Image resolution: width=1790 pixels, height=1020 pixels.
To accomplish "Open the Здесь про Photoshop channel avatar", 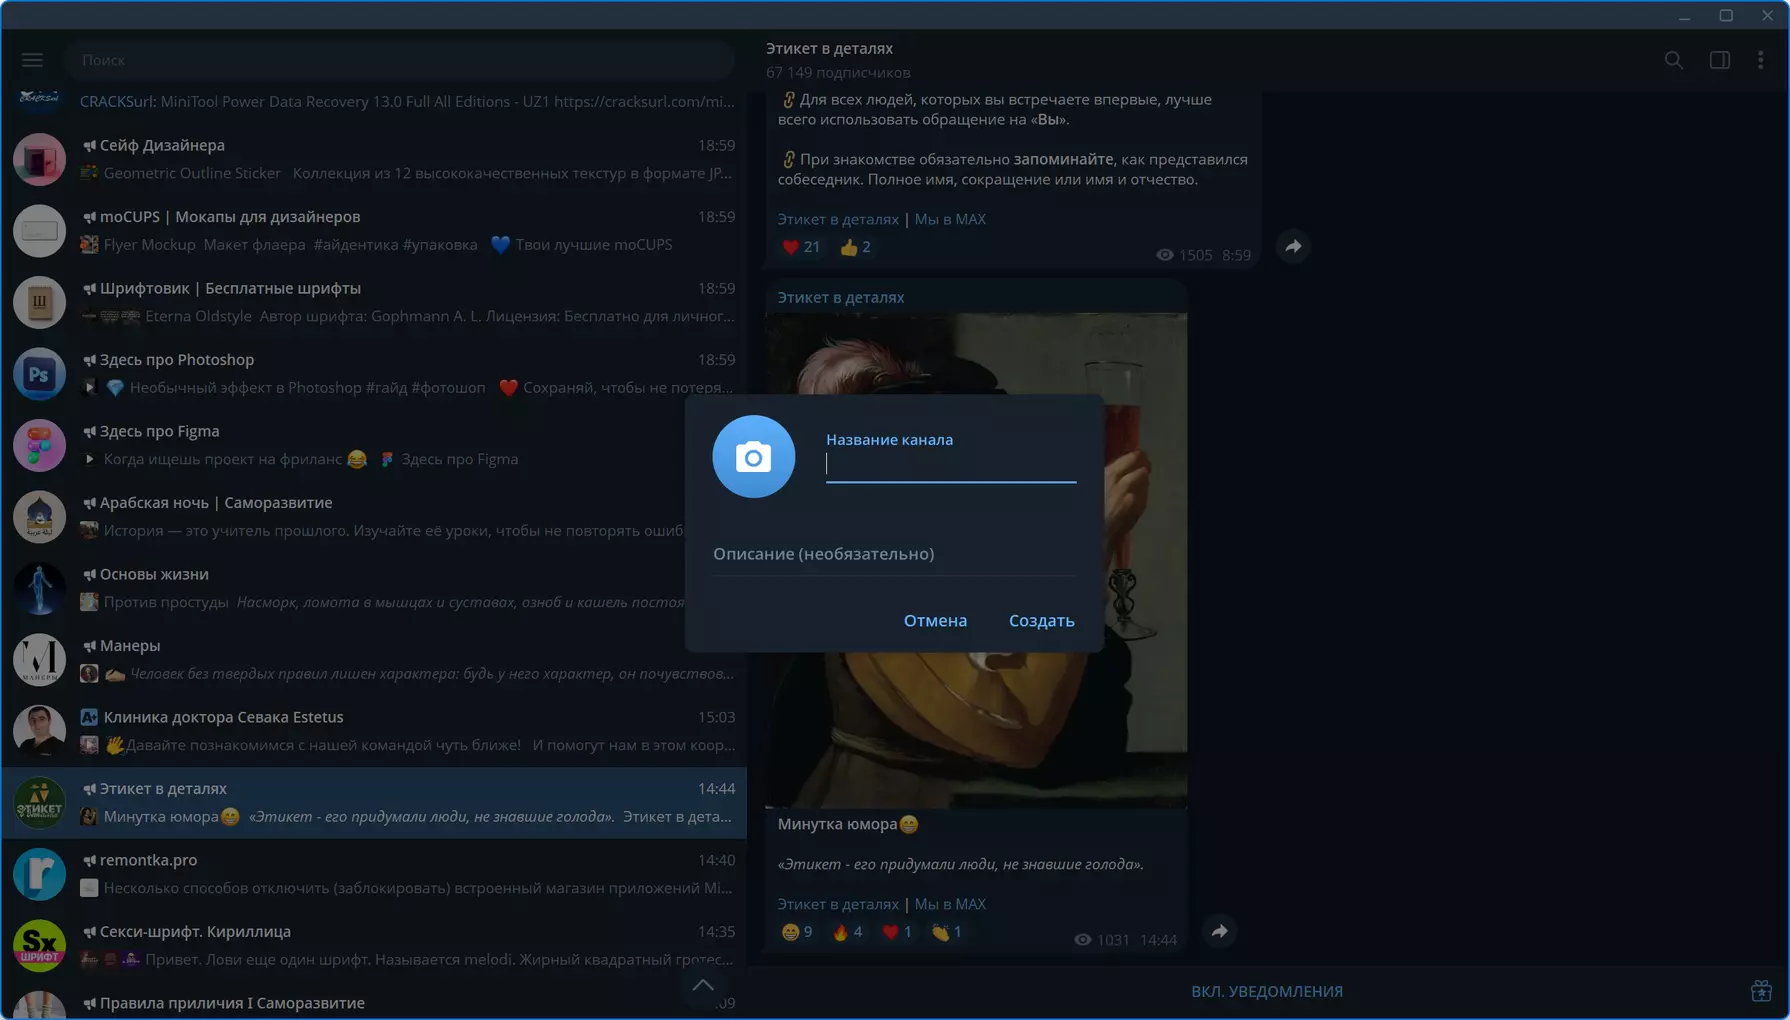I will click(x=39, y=374).
